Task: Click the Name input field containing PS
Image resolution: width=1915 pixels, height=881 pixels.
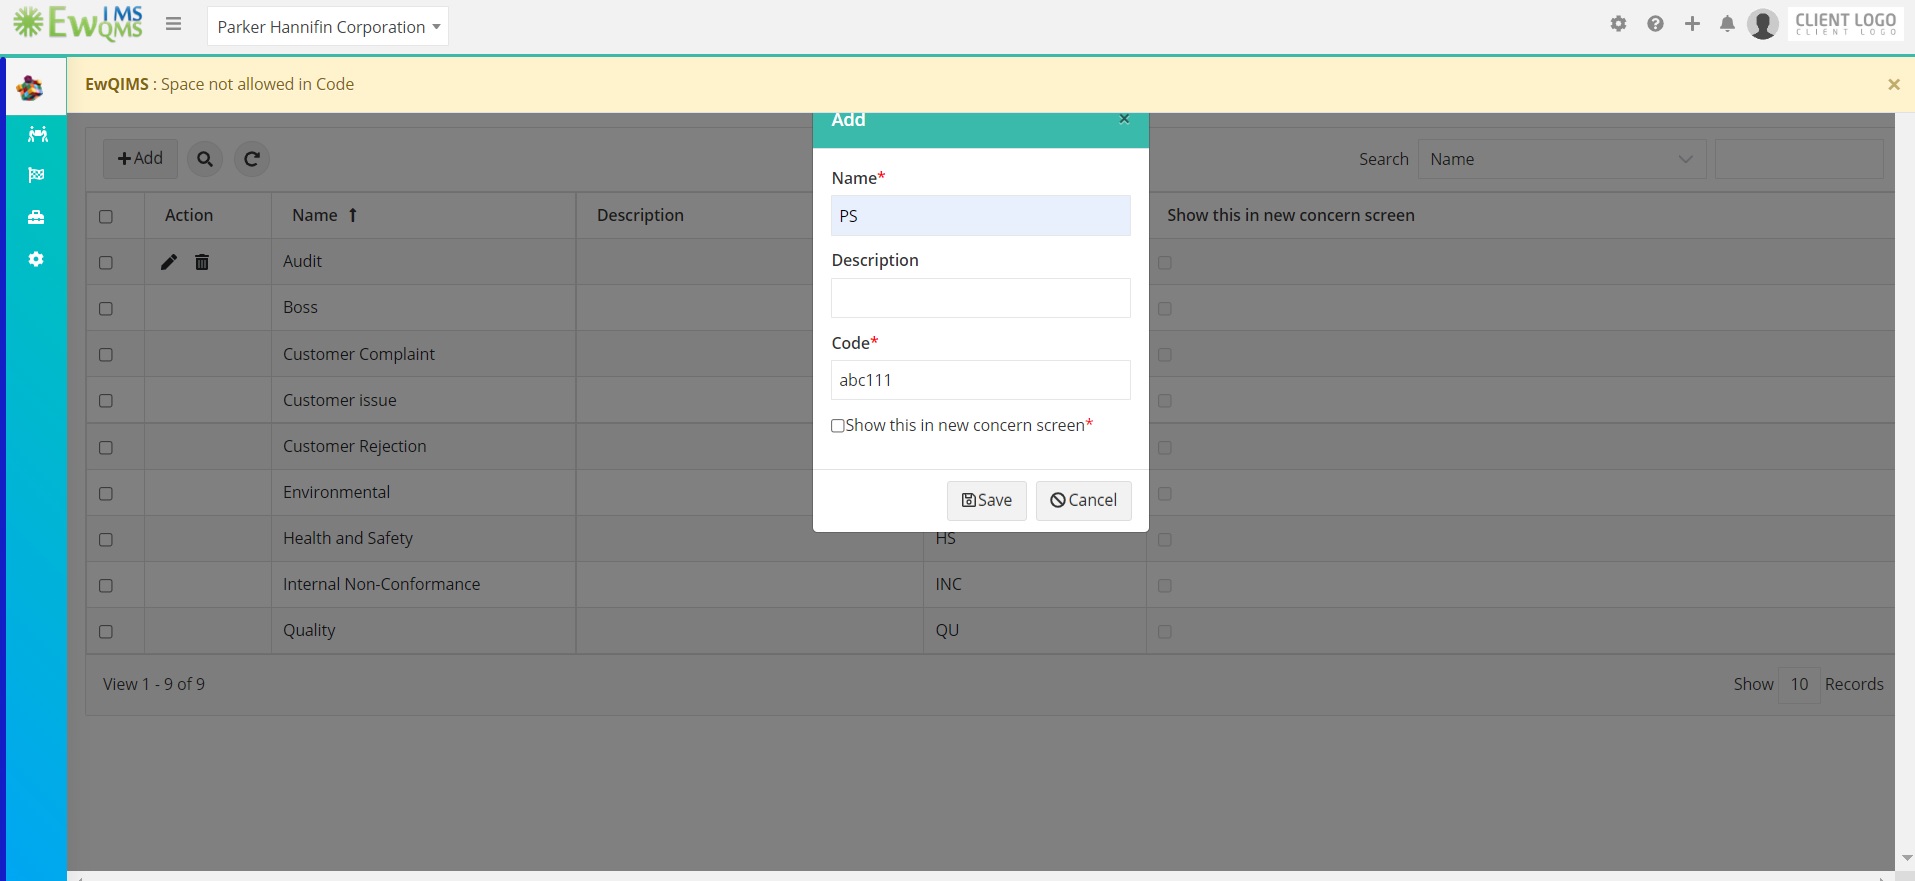Action: tap(981, 216)
